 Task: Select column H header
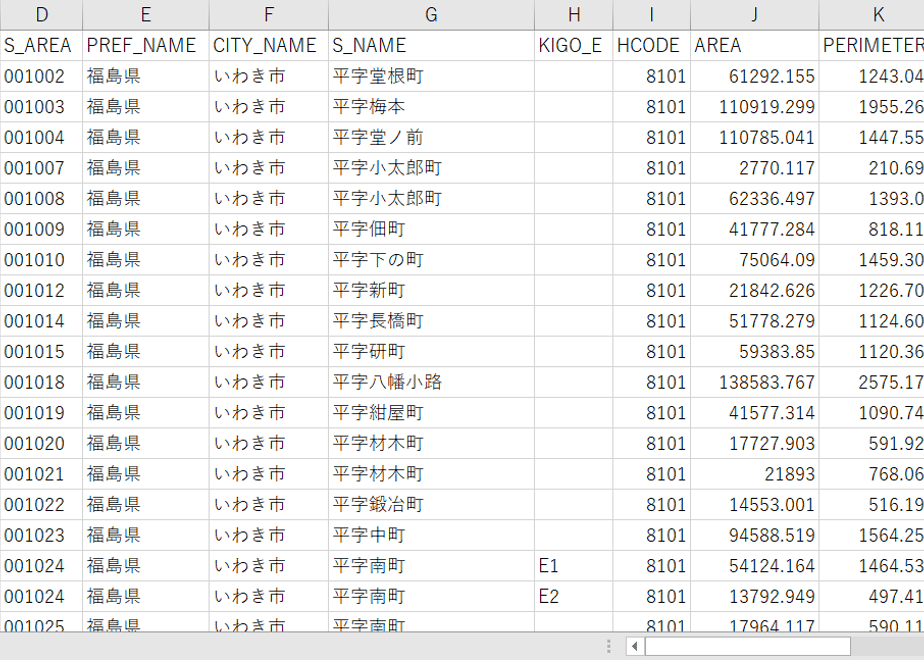coord(573,15)
